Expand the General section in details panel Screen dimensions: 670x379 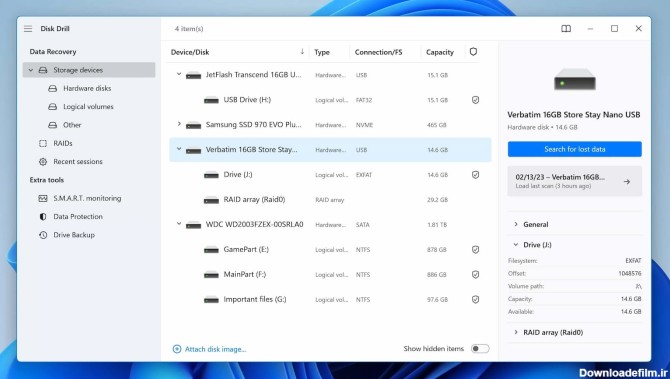(x=516, y=224)
